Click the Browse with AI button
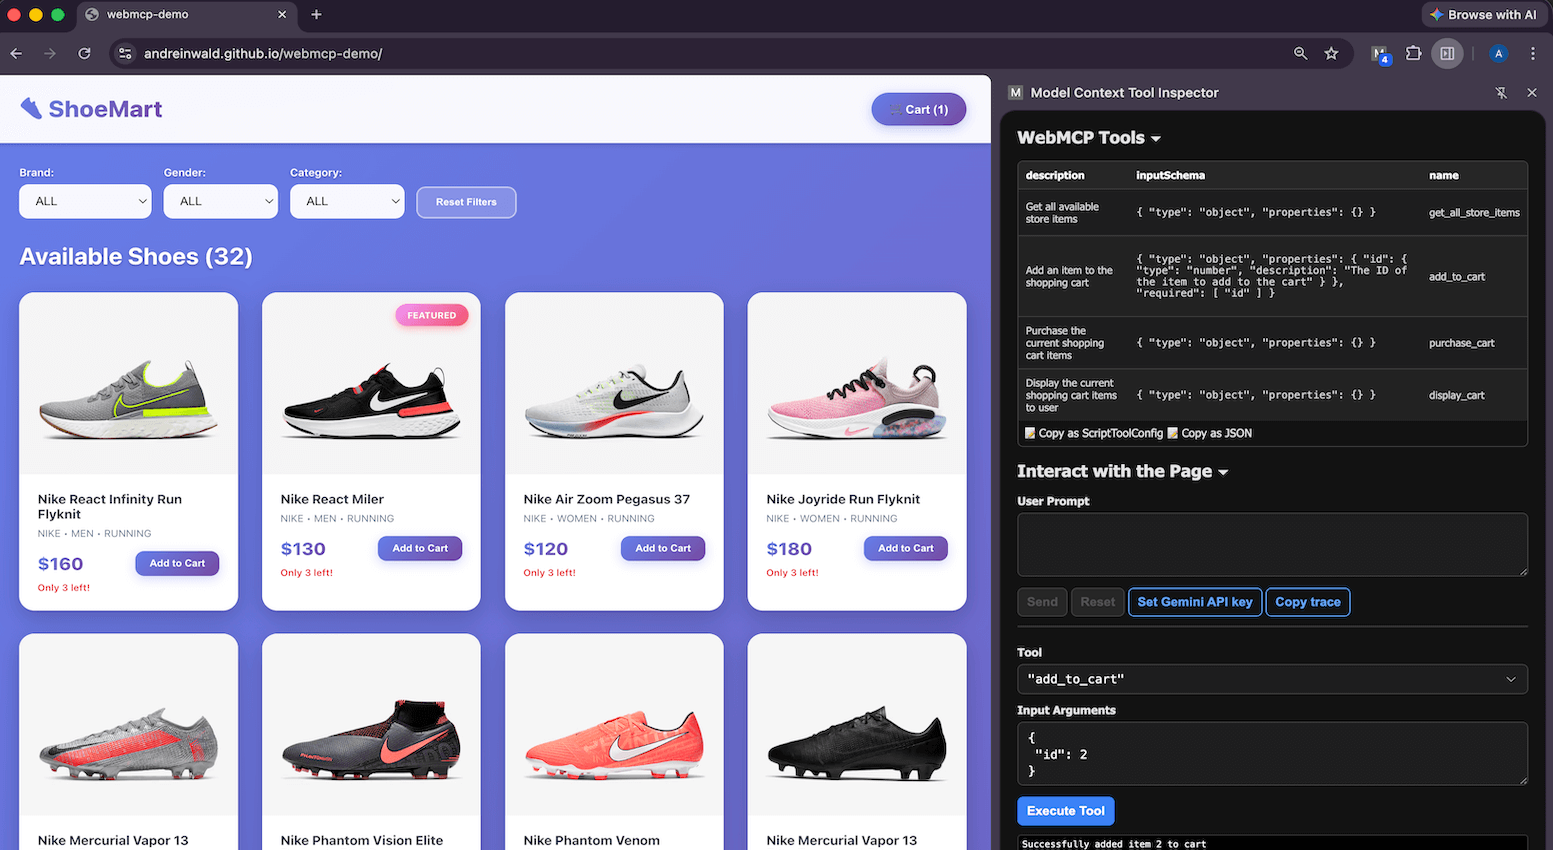The image size is (1553, 850). click(1483, 15)
